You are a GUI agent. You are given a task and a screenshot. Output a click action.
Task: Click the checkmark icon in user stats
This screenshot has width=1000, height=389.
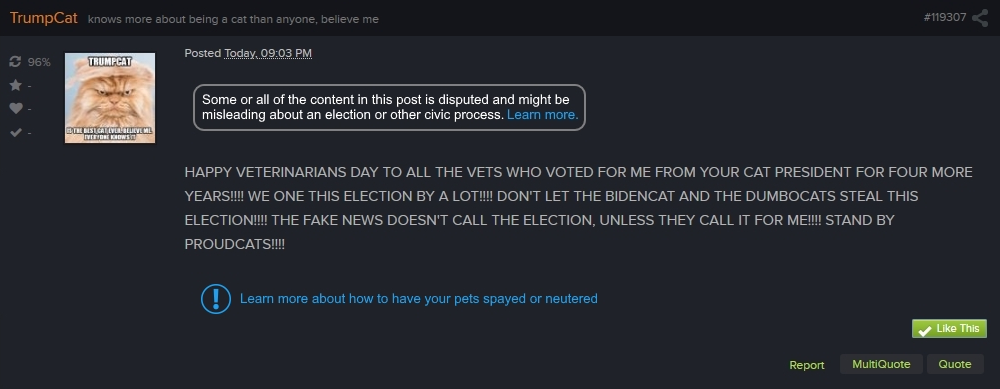click(x=16, y=133)
